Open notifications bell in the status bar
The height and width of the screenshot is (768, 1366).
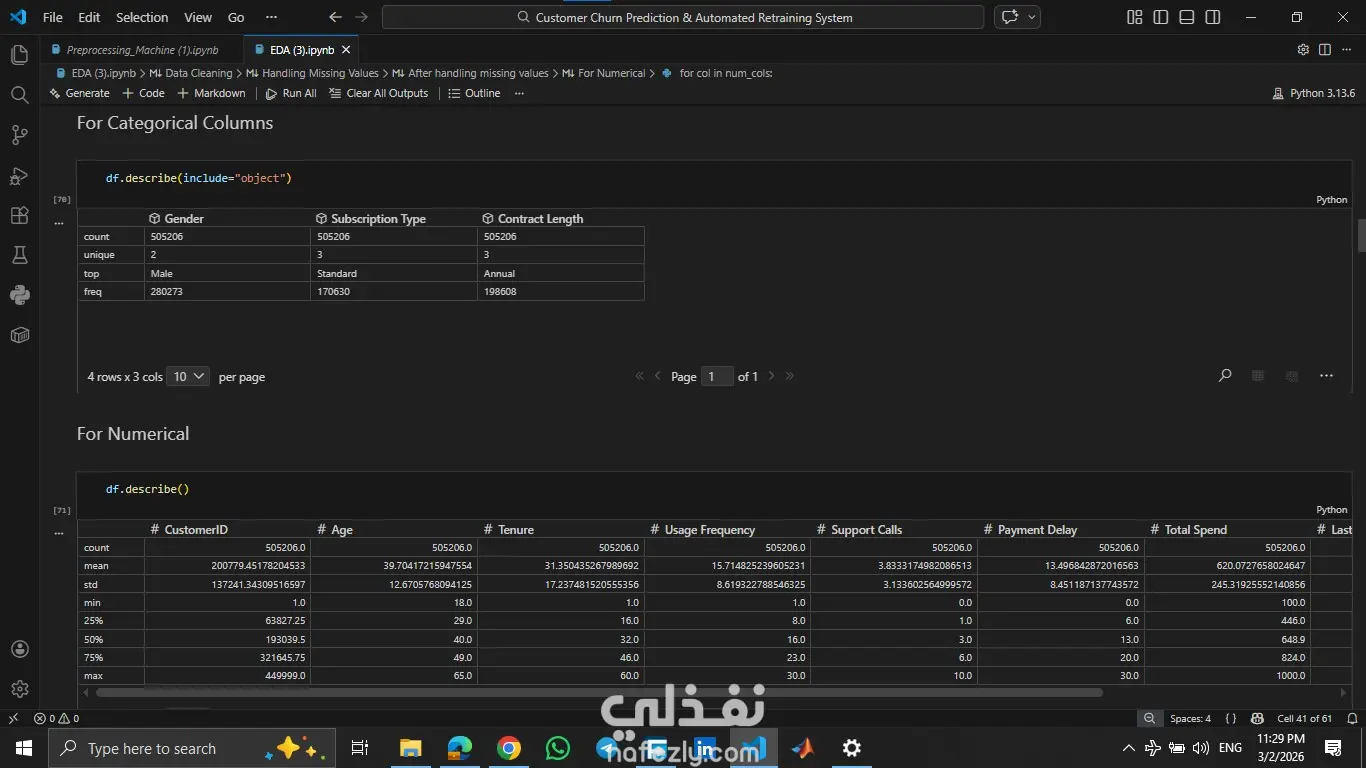click(x=1352, y=718)
